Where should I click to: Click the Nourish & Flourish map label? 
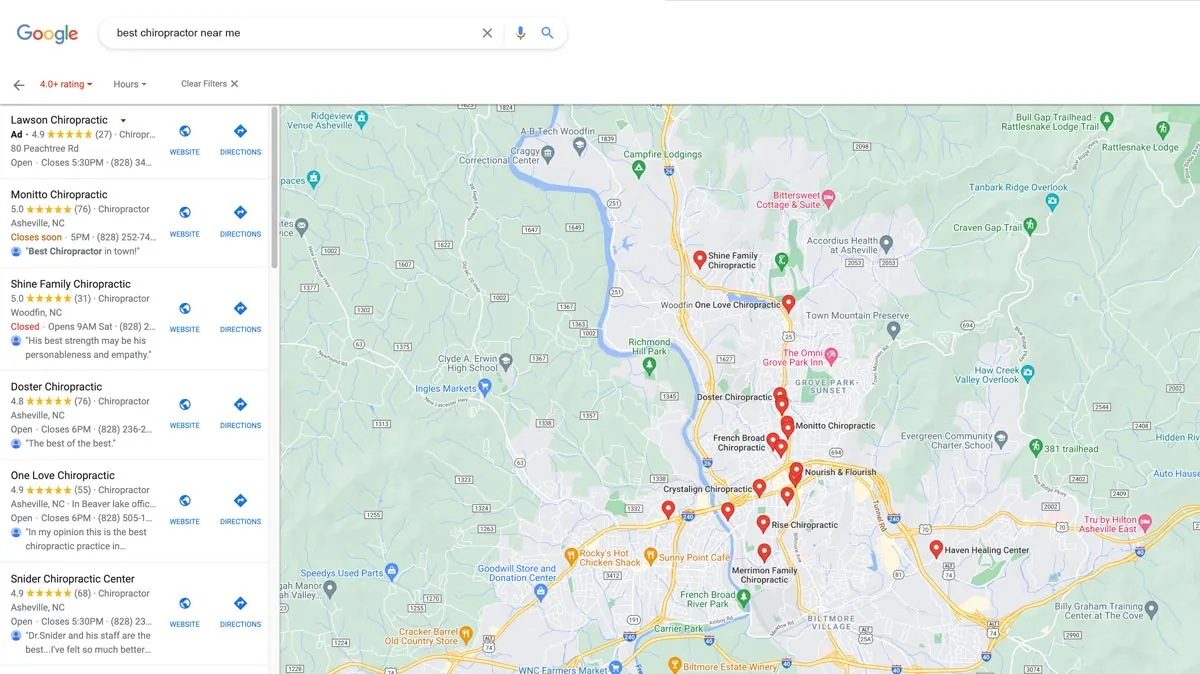pyautogui.click(x=840, y=472)
